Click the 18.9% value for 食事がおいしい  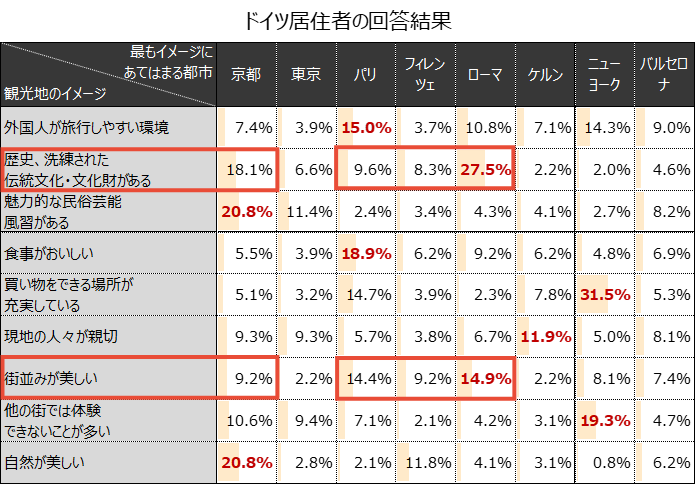[366, 254]
